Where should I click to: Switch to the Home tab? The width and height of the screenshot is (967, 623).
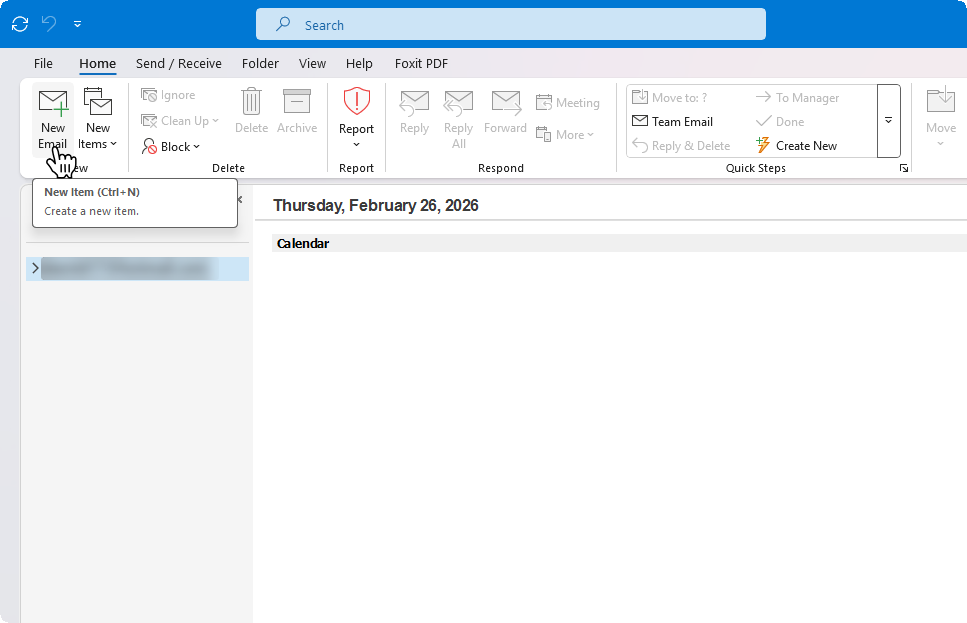click(x=97, y=64)
